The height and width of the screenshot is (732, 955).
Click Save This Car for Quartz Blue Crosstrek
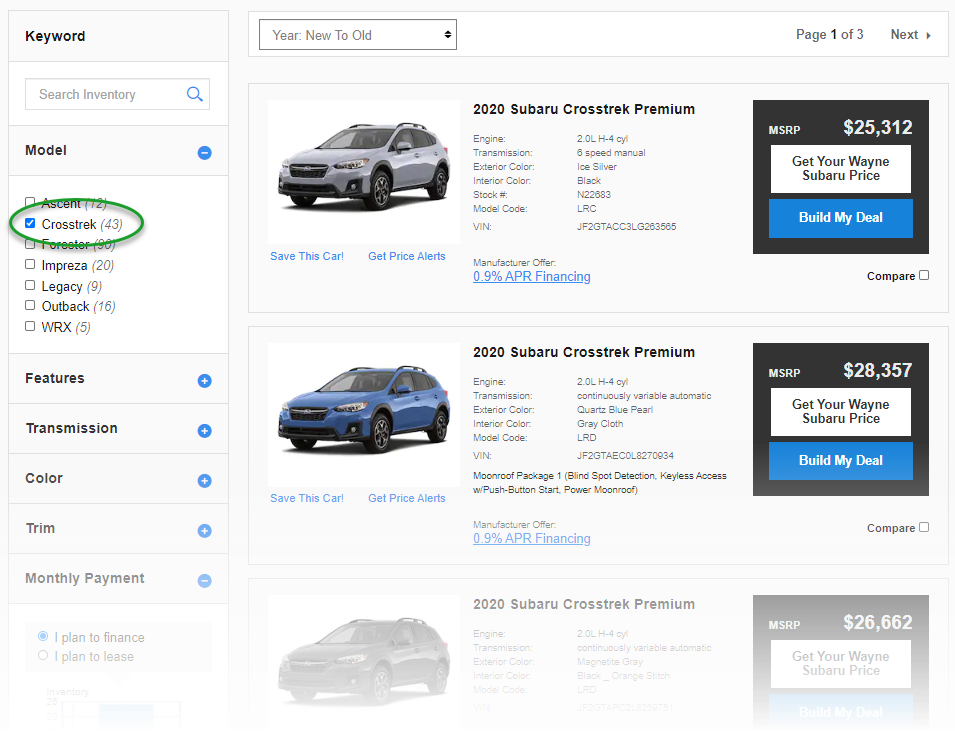coord(307,498)
